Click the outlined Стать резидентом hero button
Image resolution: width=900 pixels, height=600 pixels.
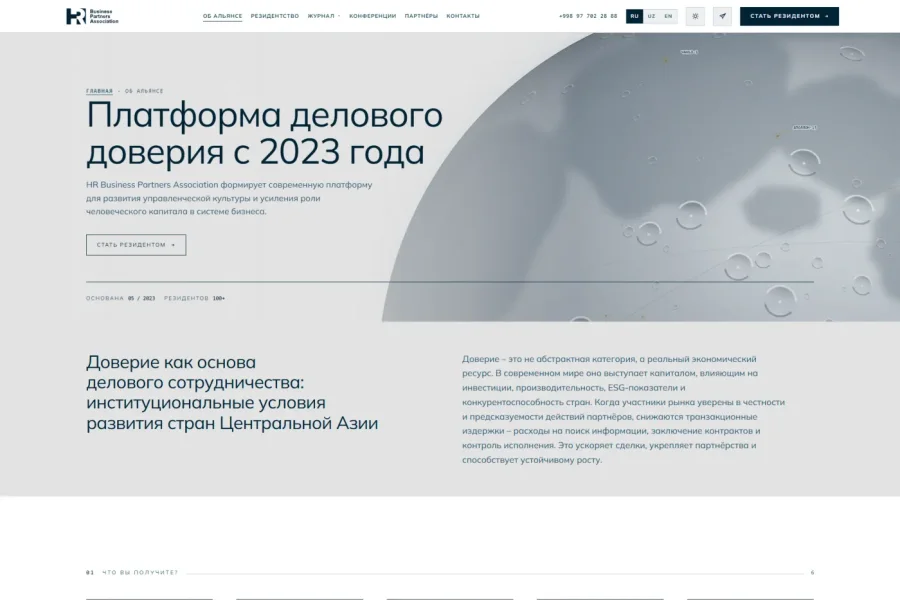pos(136,245)
